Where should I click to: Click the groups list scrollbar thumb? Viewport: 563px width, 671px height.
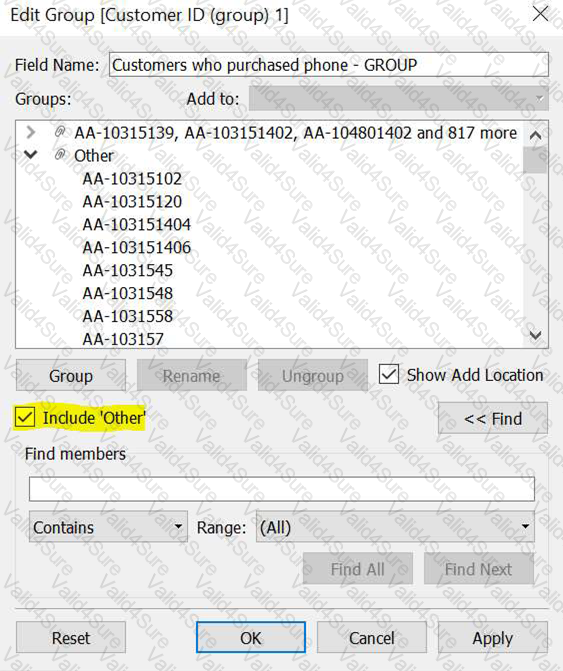[535, 160]
